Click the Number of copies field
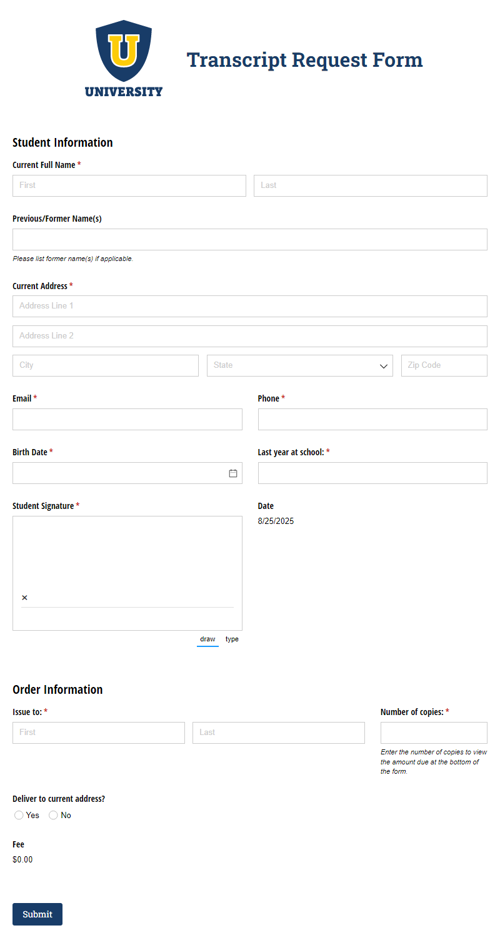 (434, 733)
